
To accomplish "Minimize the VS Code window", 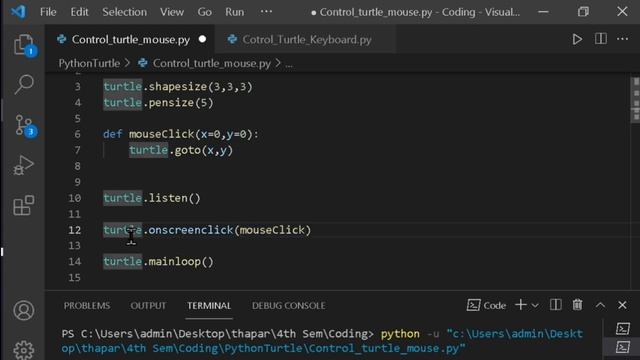I will 543,12.
